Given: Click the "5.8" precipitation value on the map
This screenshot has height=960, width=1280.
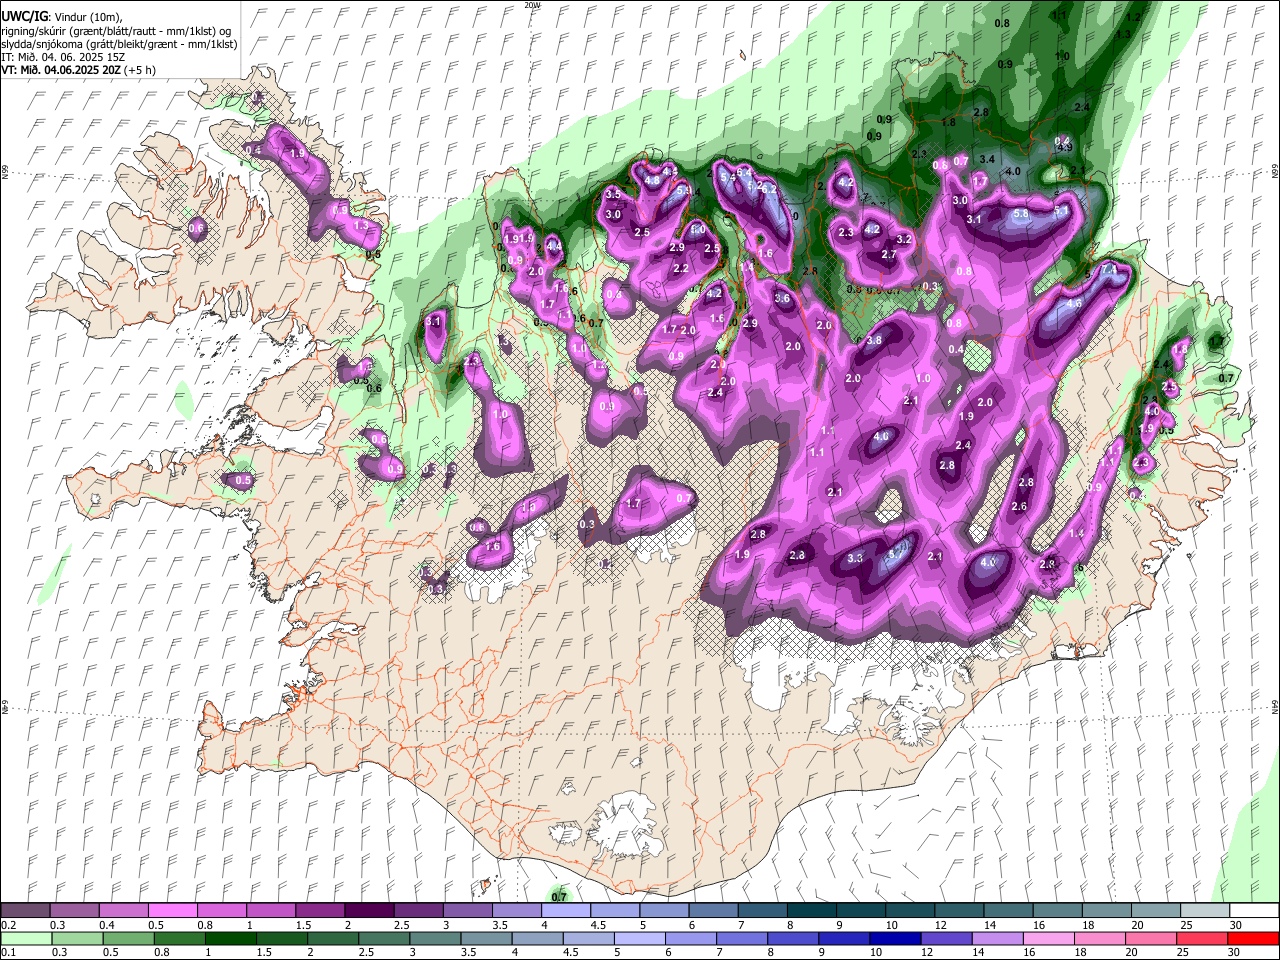Looking at the screenshot, I should 1021,213.
